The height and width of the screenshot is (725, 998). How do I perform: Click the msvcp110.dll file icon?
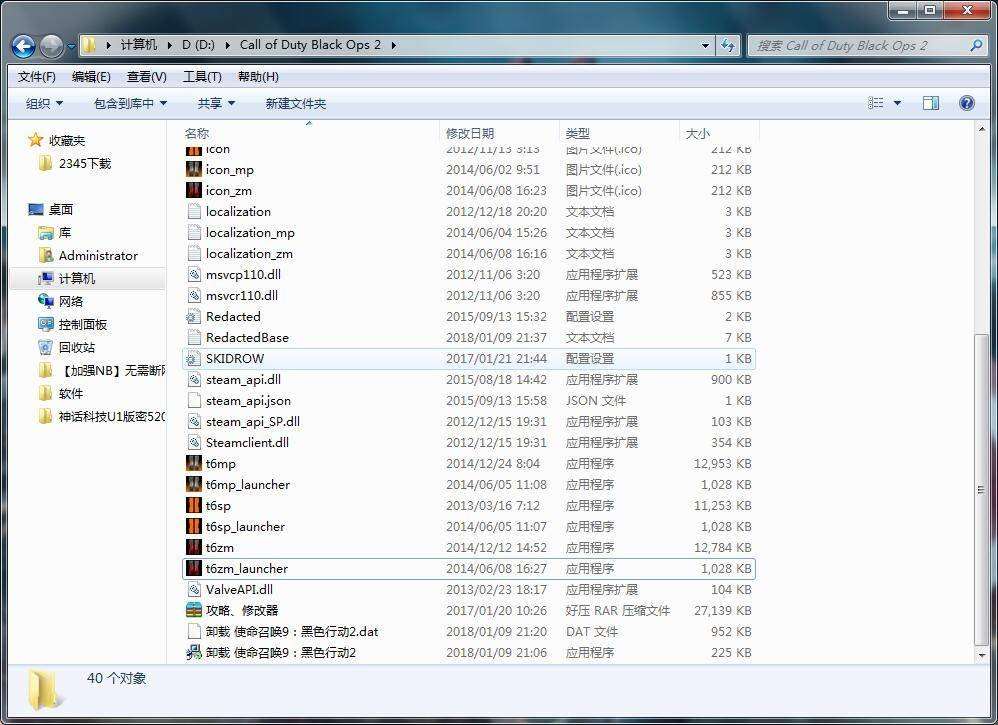tap(193, 274)
